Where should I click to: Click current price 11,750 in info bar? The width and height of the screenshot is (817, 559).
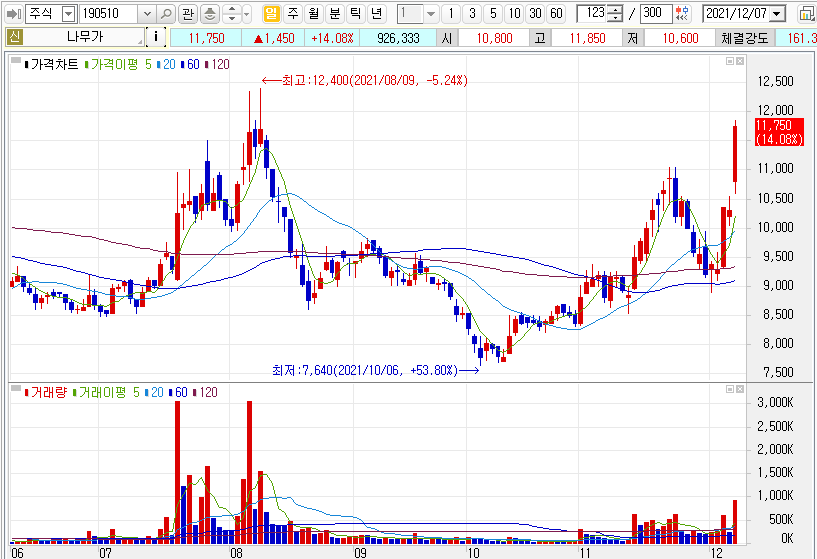206,38
